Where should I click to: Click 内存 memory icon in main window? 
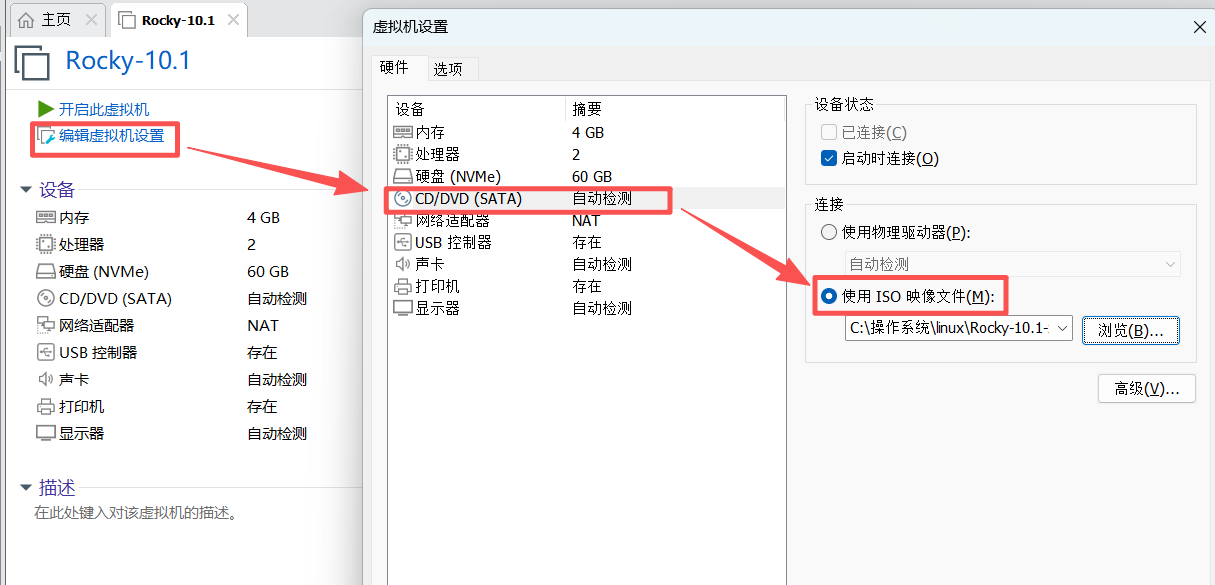(45, 217)
